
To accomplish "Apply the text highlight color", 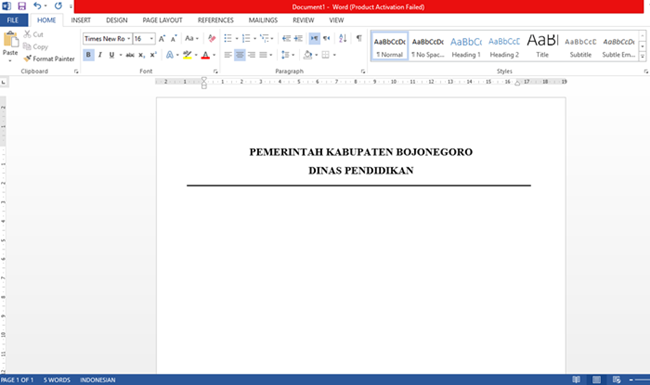I will click(x=187, y=55).
